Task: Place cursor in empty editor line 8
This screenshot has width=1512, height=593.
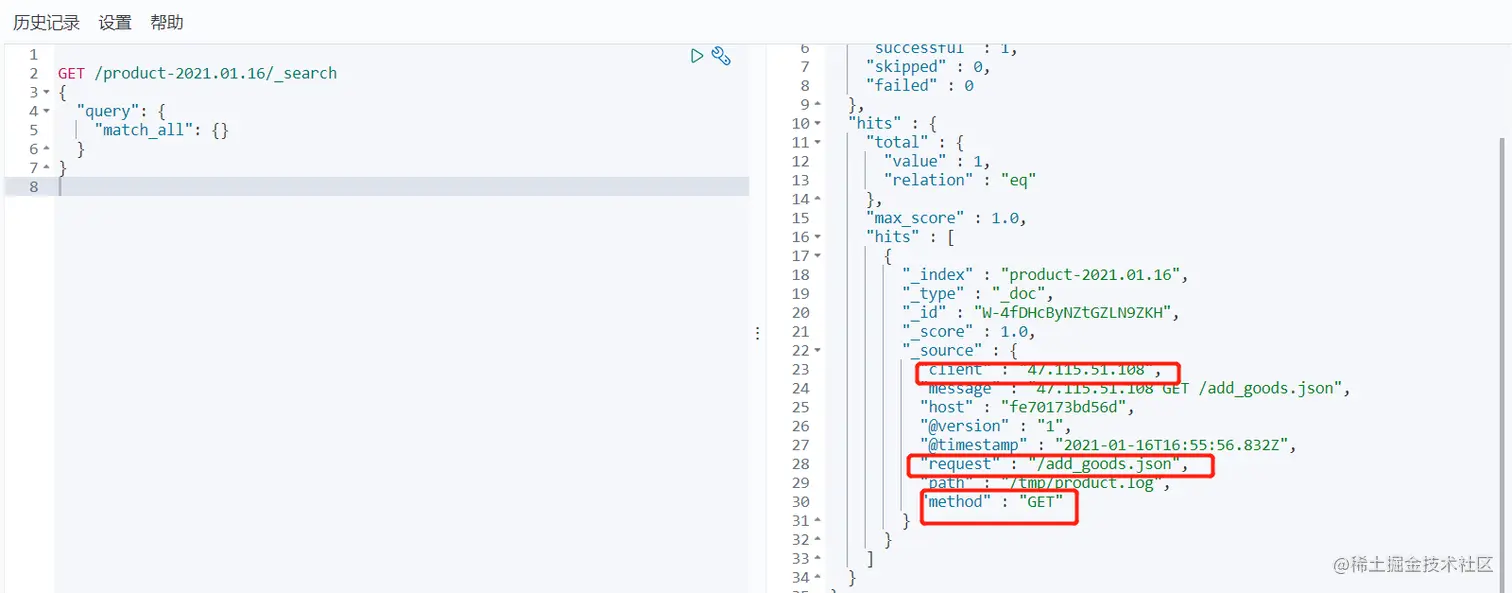Action: click(x=403, y=187)
